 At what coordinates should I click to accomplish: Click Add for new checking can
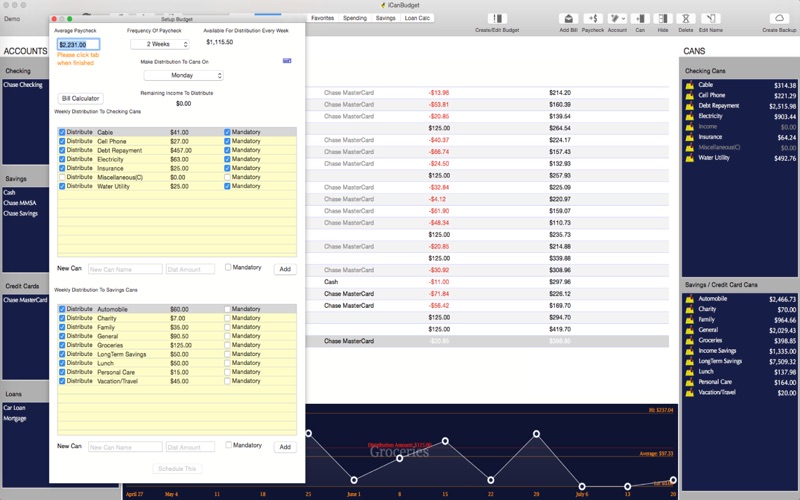(285, 269)
